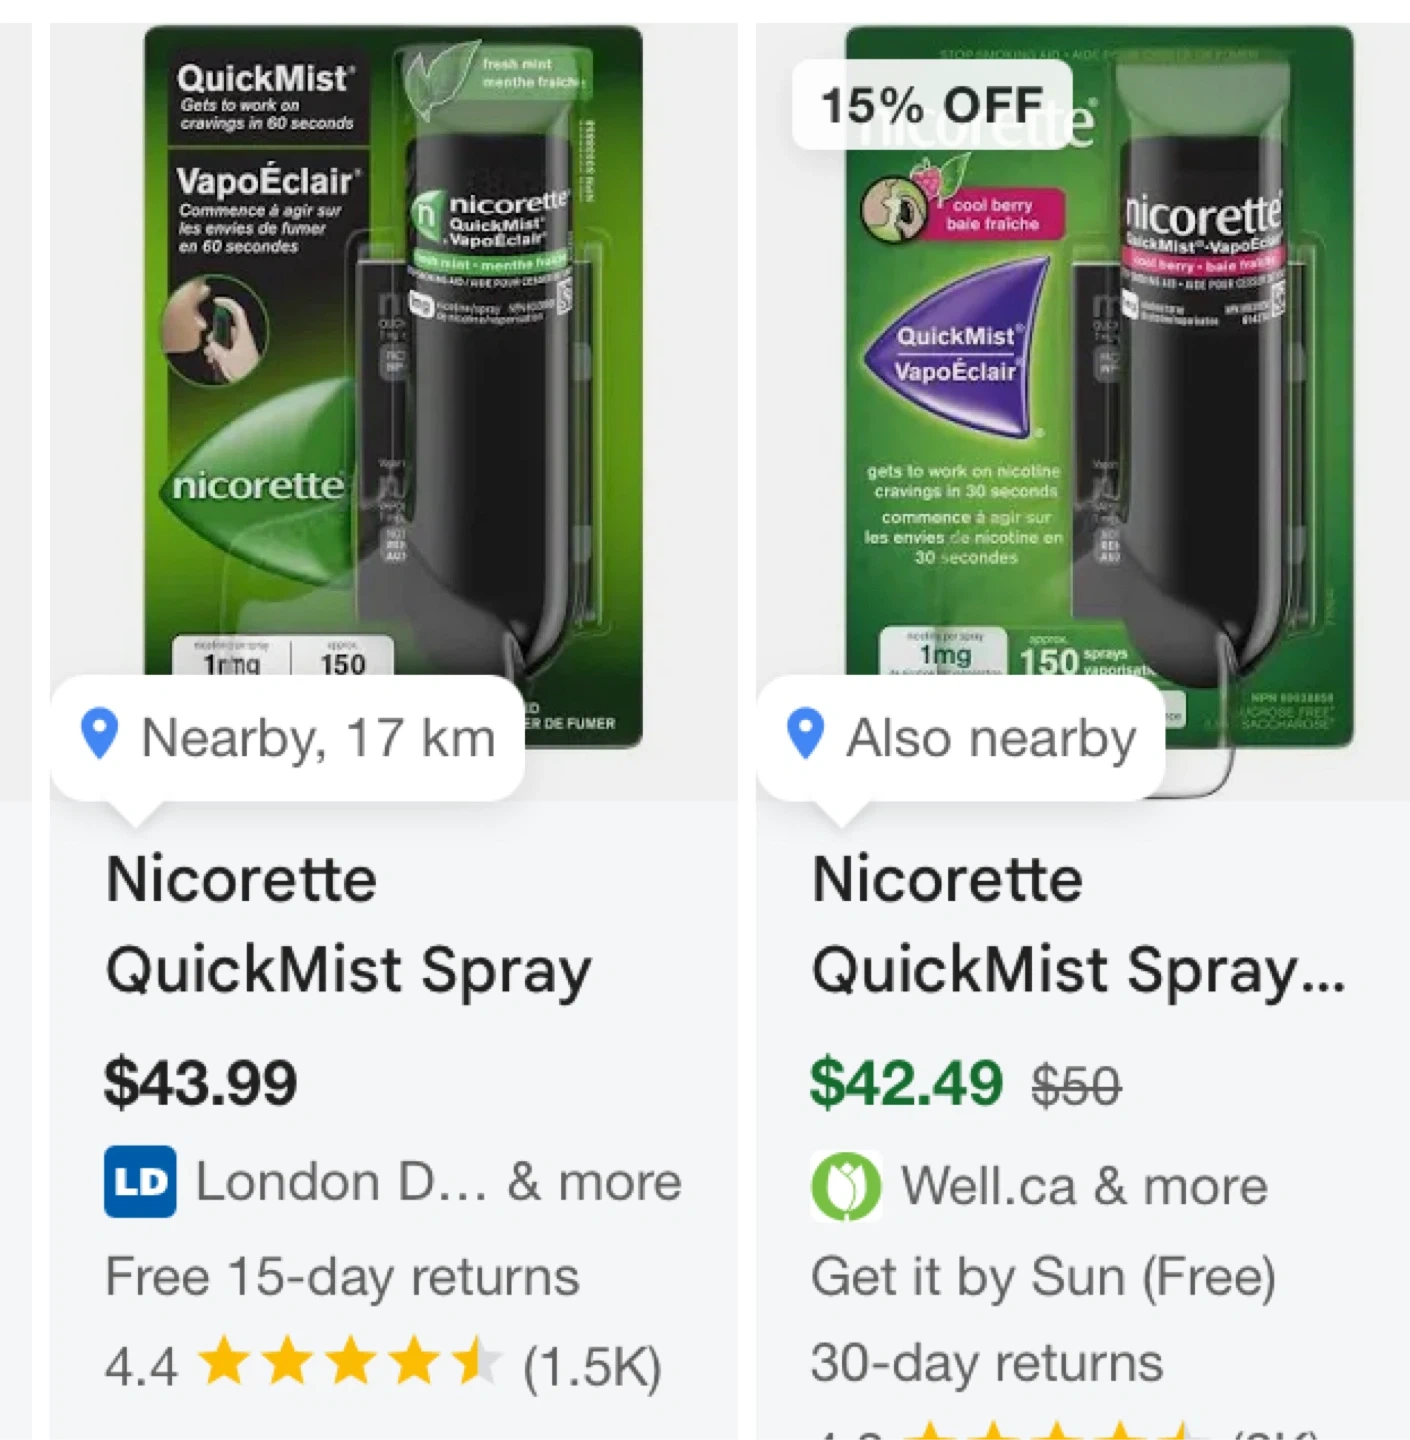Click the crossed-out $50 original price
This screenshot has width=1410, height=1440.
point(1076,1085)
